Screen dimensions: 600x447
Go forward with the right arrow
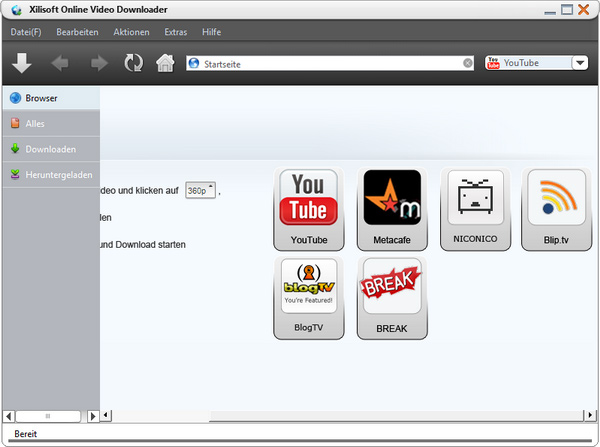tap(99, 63)
